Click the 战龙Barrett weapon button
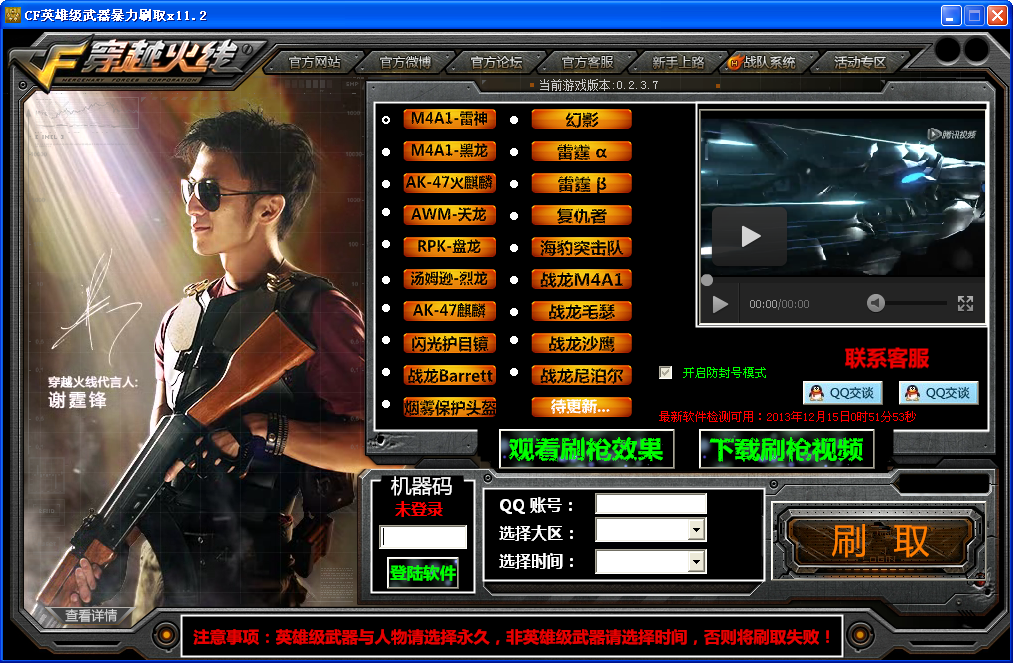This screenshot has height=663, width=1013. click(x=450, y=375)
